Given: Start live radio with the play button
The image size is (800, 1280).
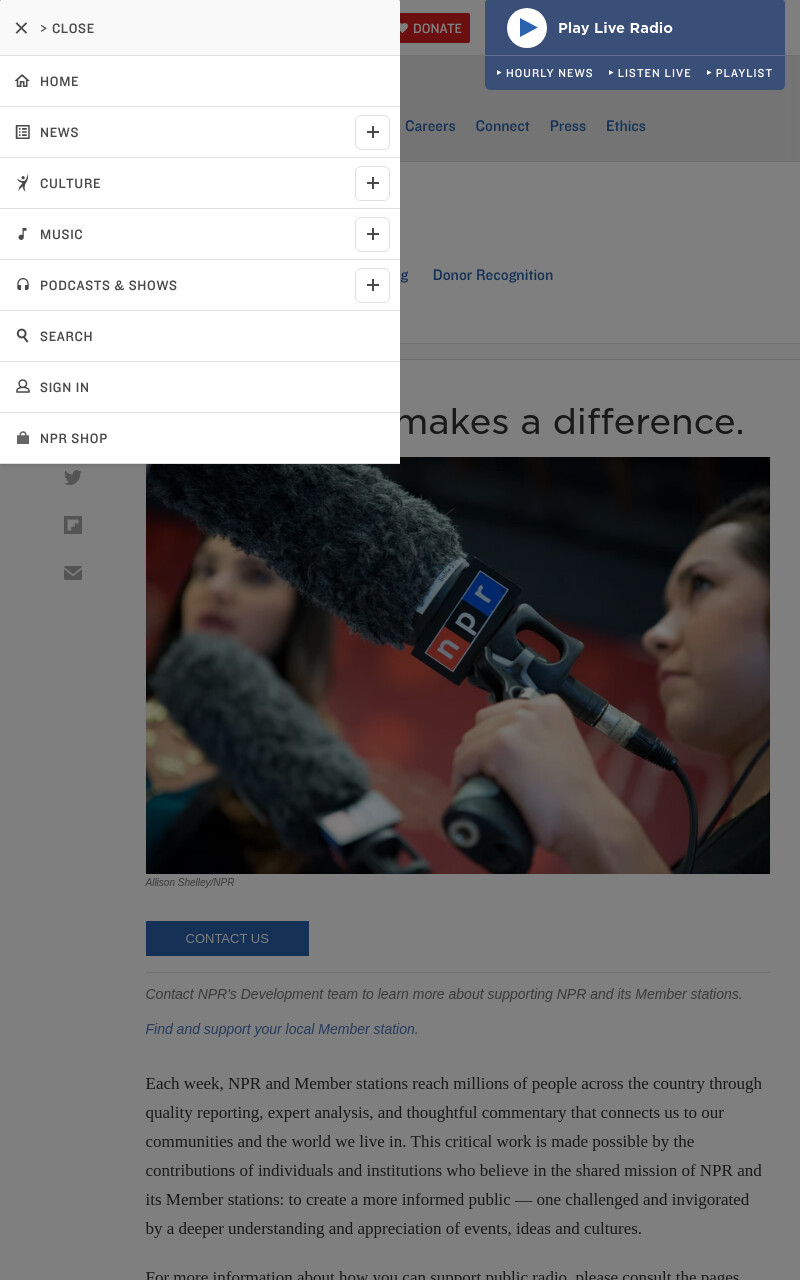Looking at the screenshot, I should click(x=527, y=28).
